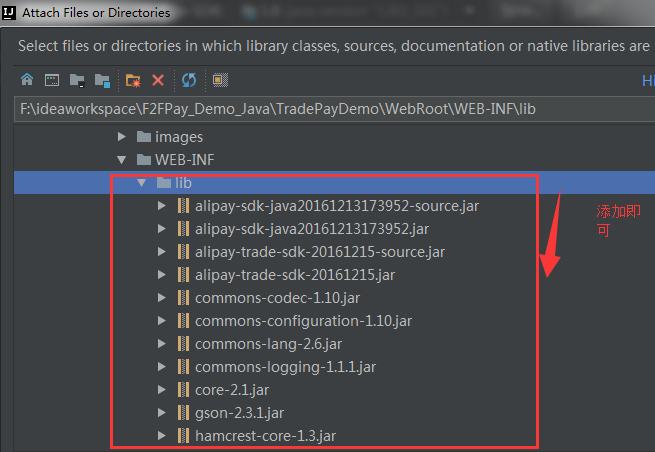Click jar icon of hamcrest-core-1.3.jar

(183, 435)
